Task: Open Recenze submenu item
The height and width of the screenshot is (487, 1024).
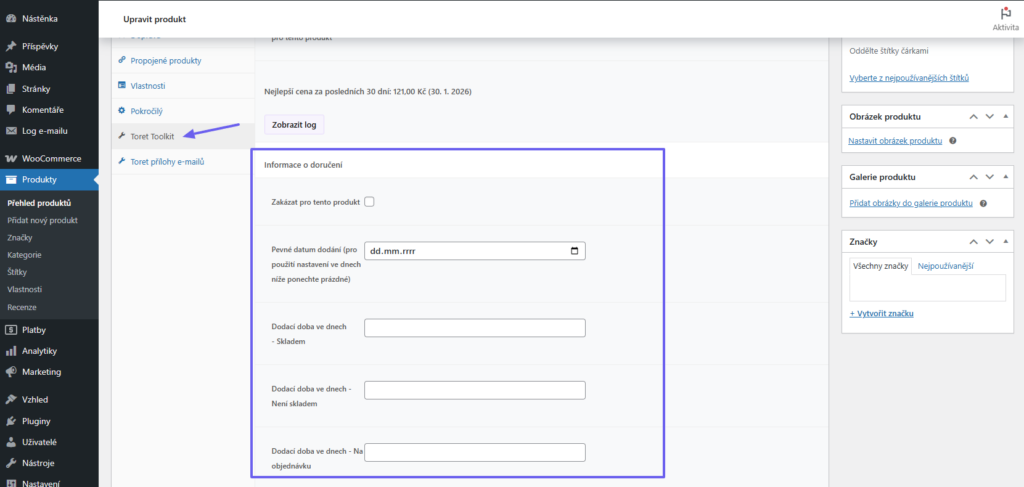Action: [22, 307]
